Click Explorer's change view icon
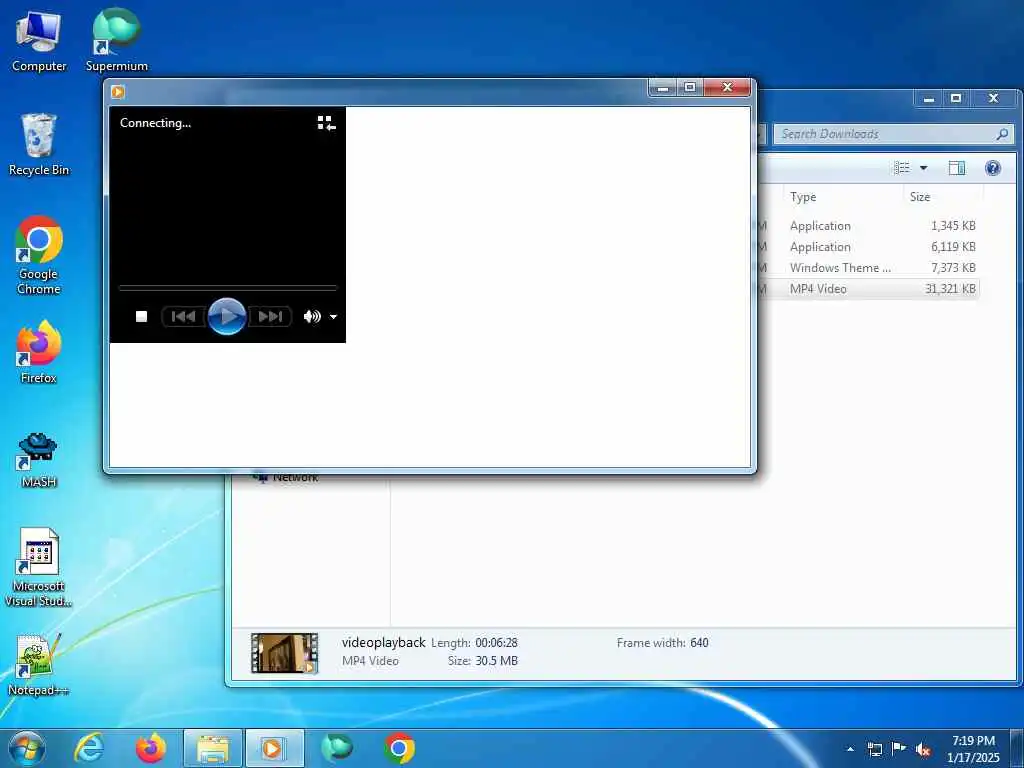This screenshot has height=768, width=1024. pos(902,168)
